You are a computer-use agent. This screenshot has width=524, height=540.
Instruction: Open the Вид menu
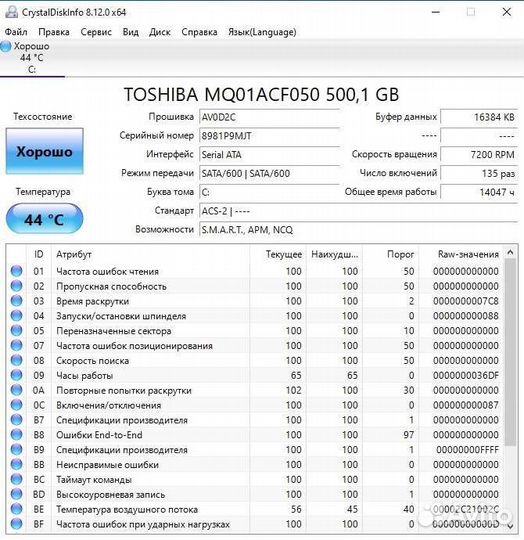(x=130, y=32)
